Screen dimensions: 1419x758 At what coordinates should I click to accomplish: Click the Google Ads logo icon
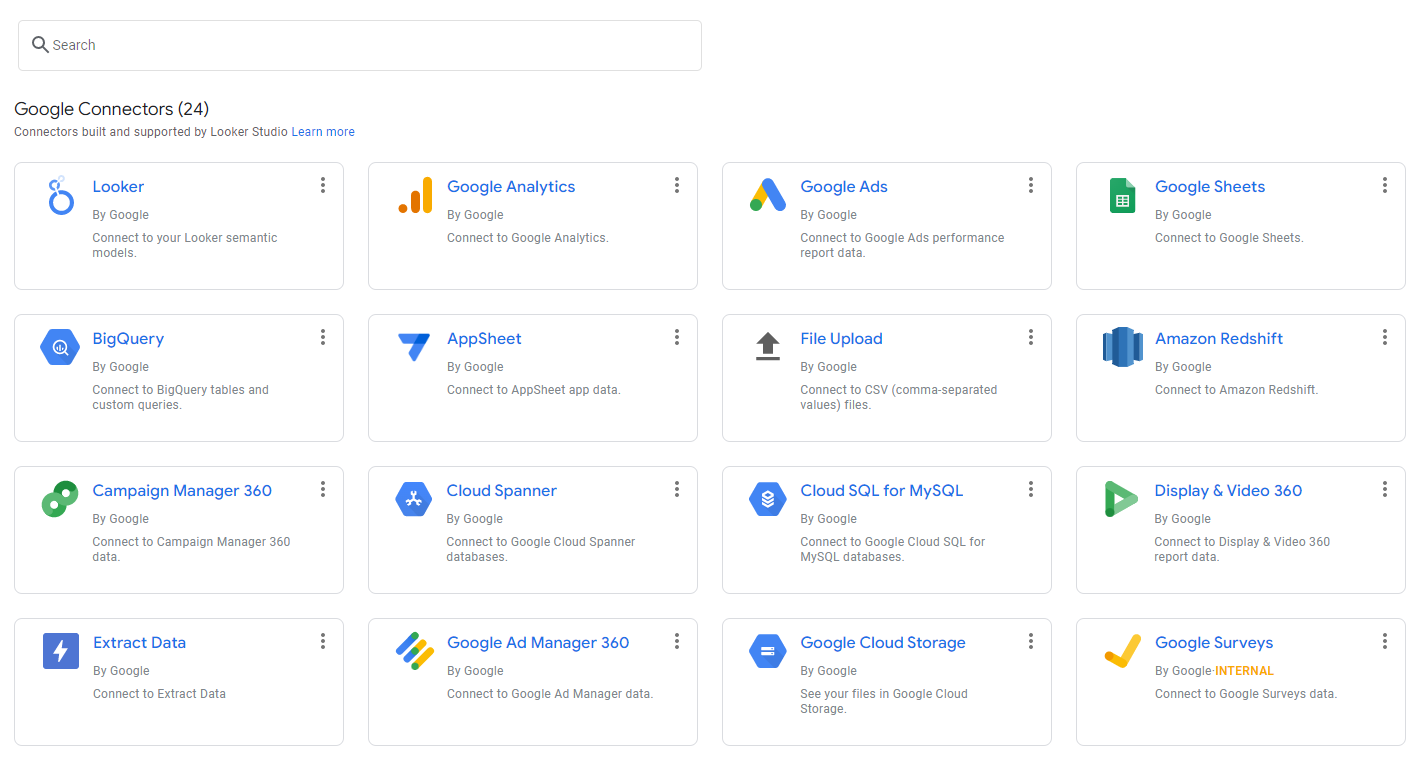pyautogui.click(x=768, y=195)
